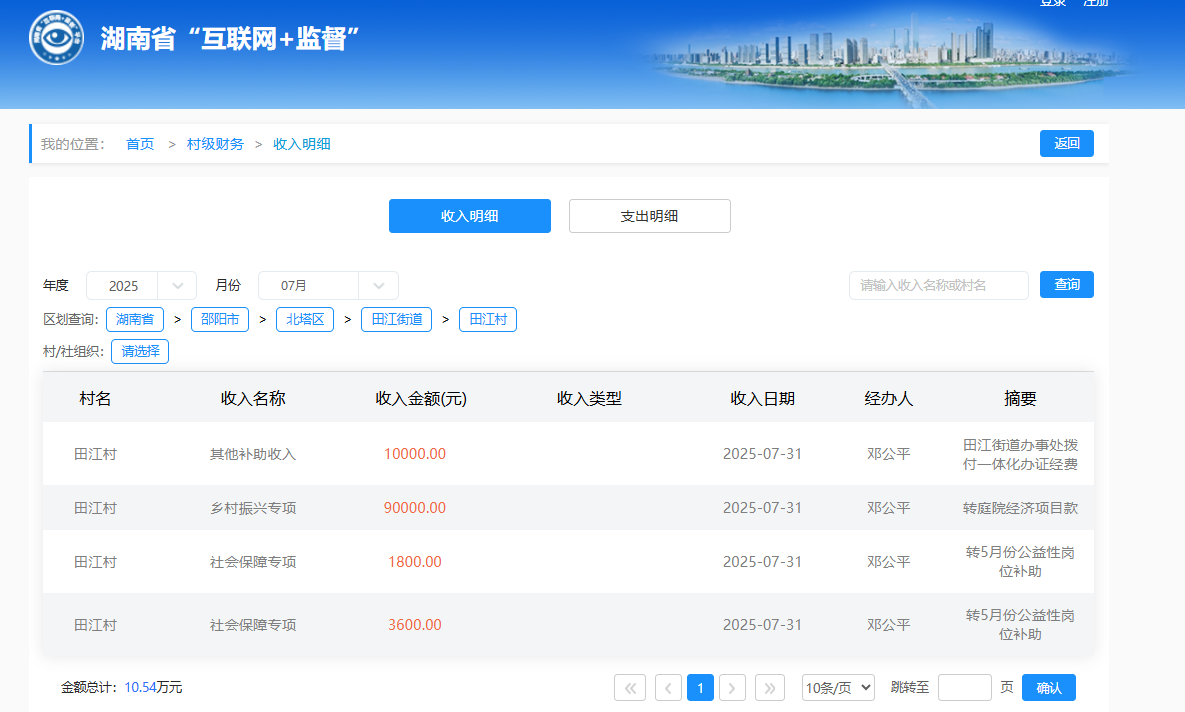The height and width of the screenshot is (712, 1185).
Task: Go to the first page of results
Action: point(630,688)
